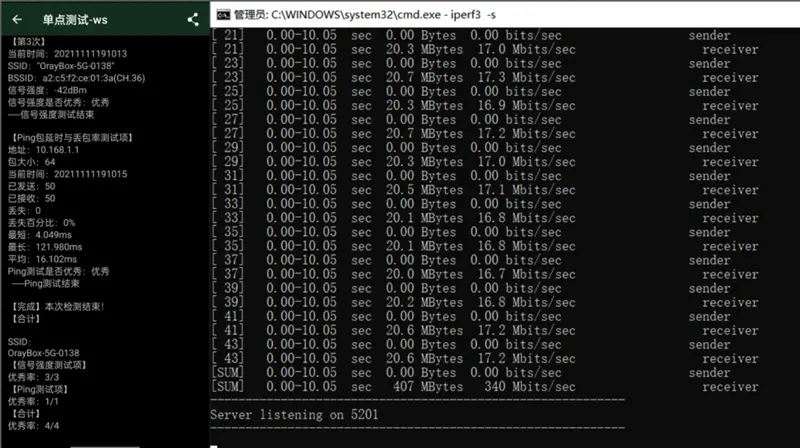Viewport: 800px width, 448px height.
Task: Tap the BSSID a2:c5:f2:ce:01:3a entry
Action: [77, 78]
